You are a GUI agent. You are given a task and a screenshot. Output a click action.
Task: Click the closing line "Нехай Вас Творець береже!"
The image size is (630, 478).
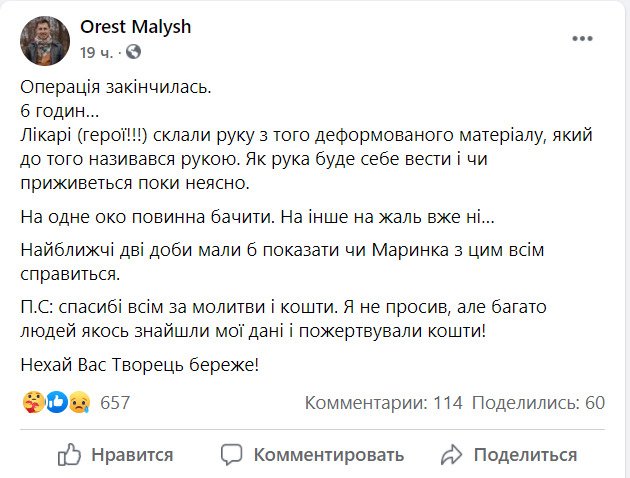[139, 365]
